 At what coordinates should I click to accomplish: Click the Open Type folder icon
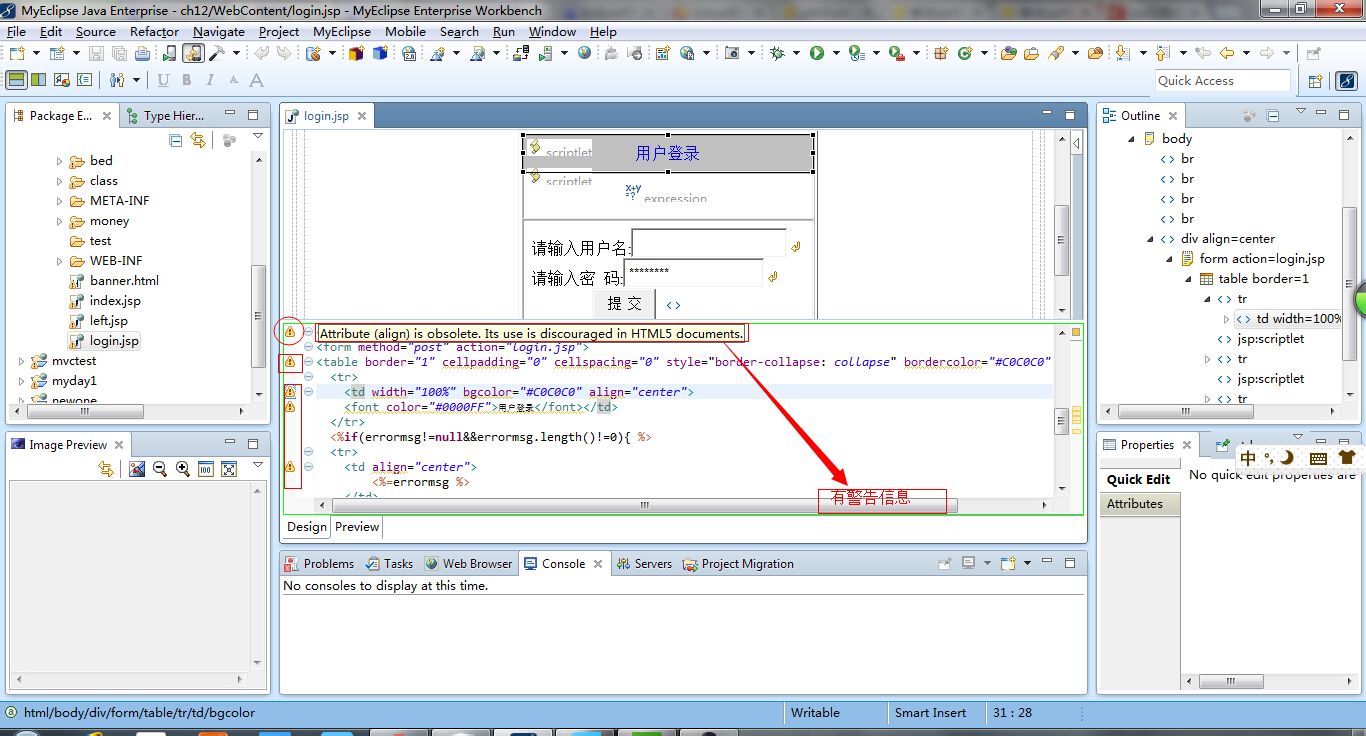1008,53
